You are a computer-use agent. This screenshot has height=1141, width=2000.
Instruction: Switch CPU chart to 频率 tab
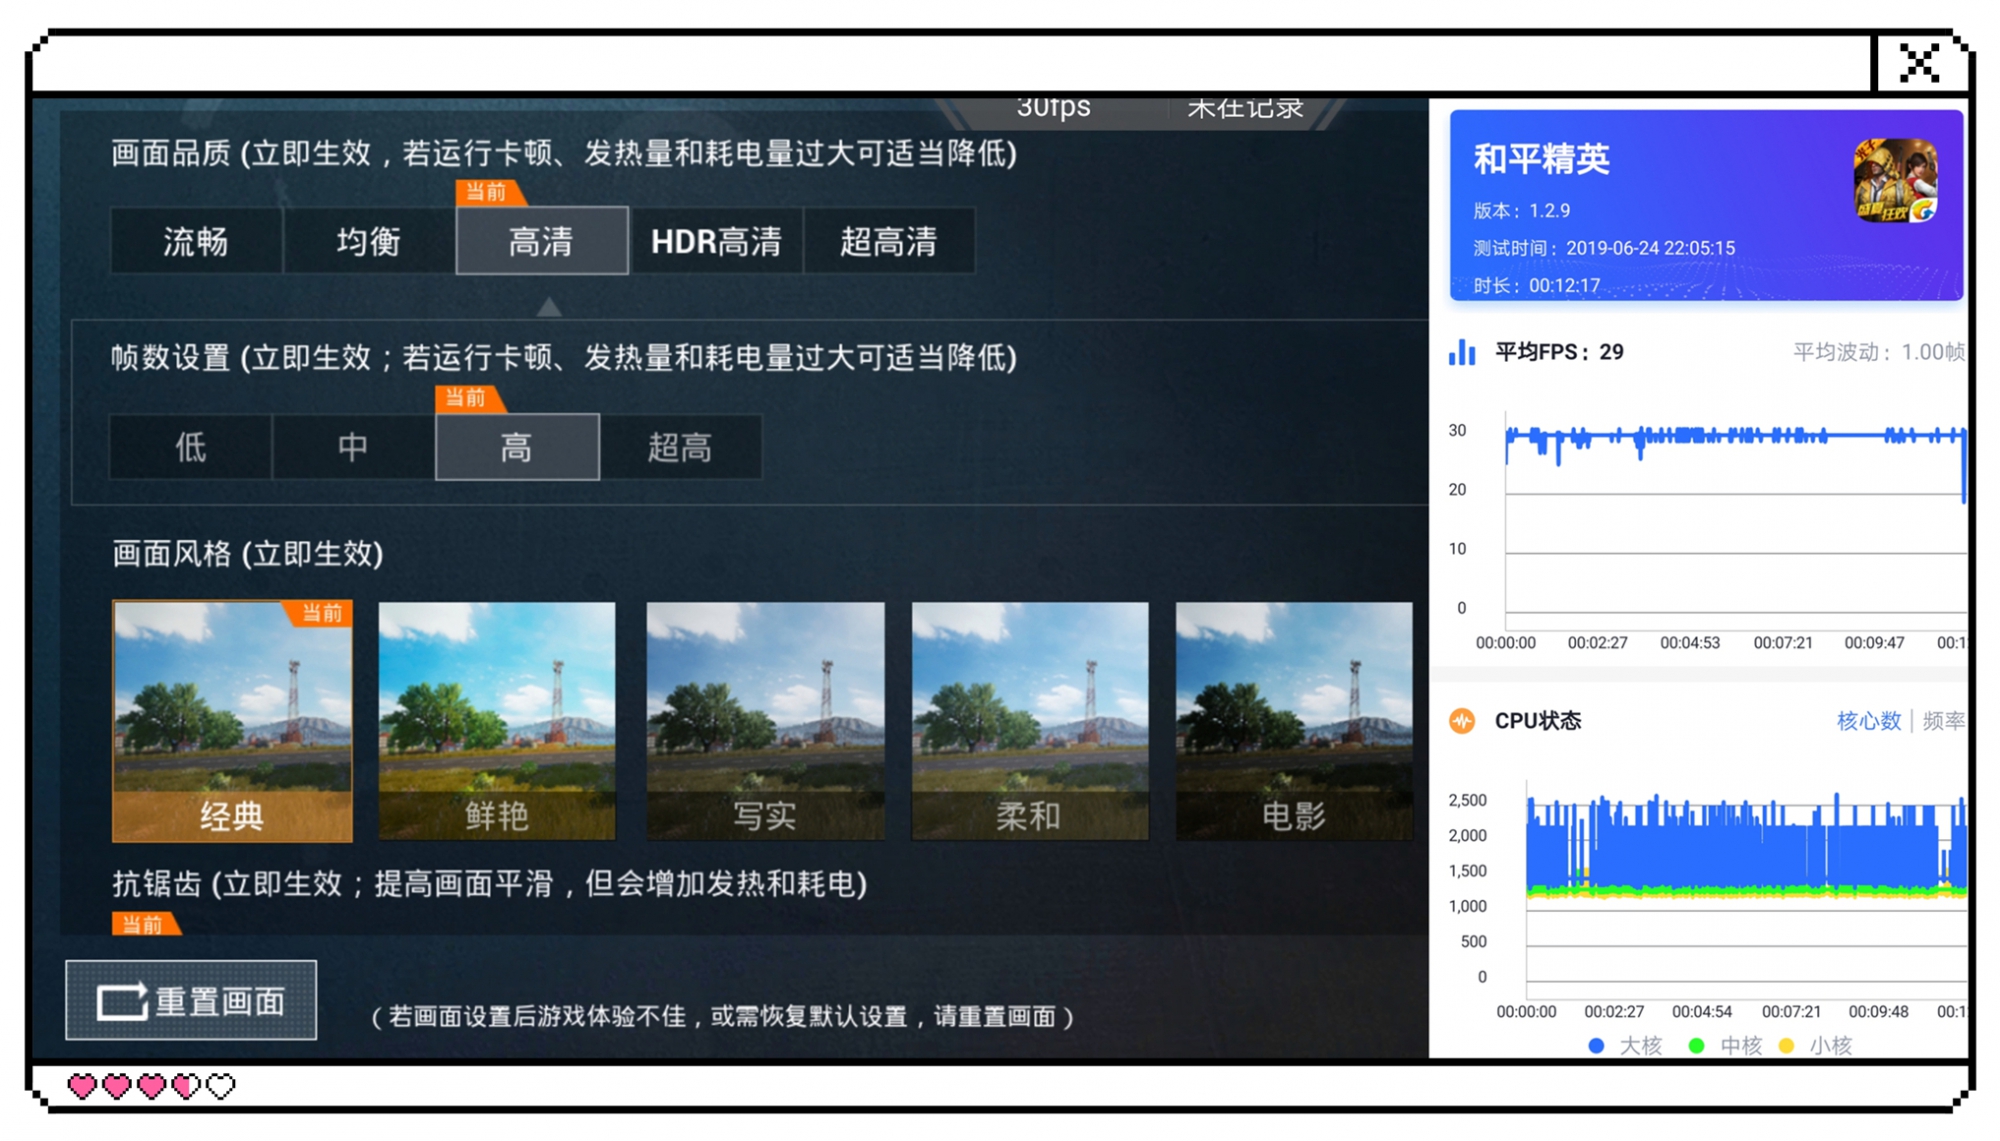(1943, 721)
